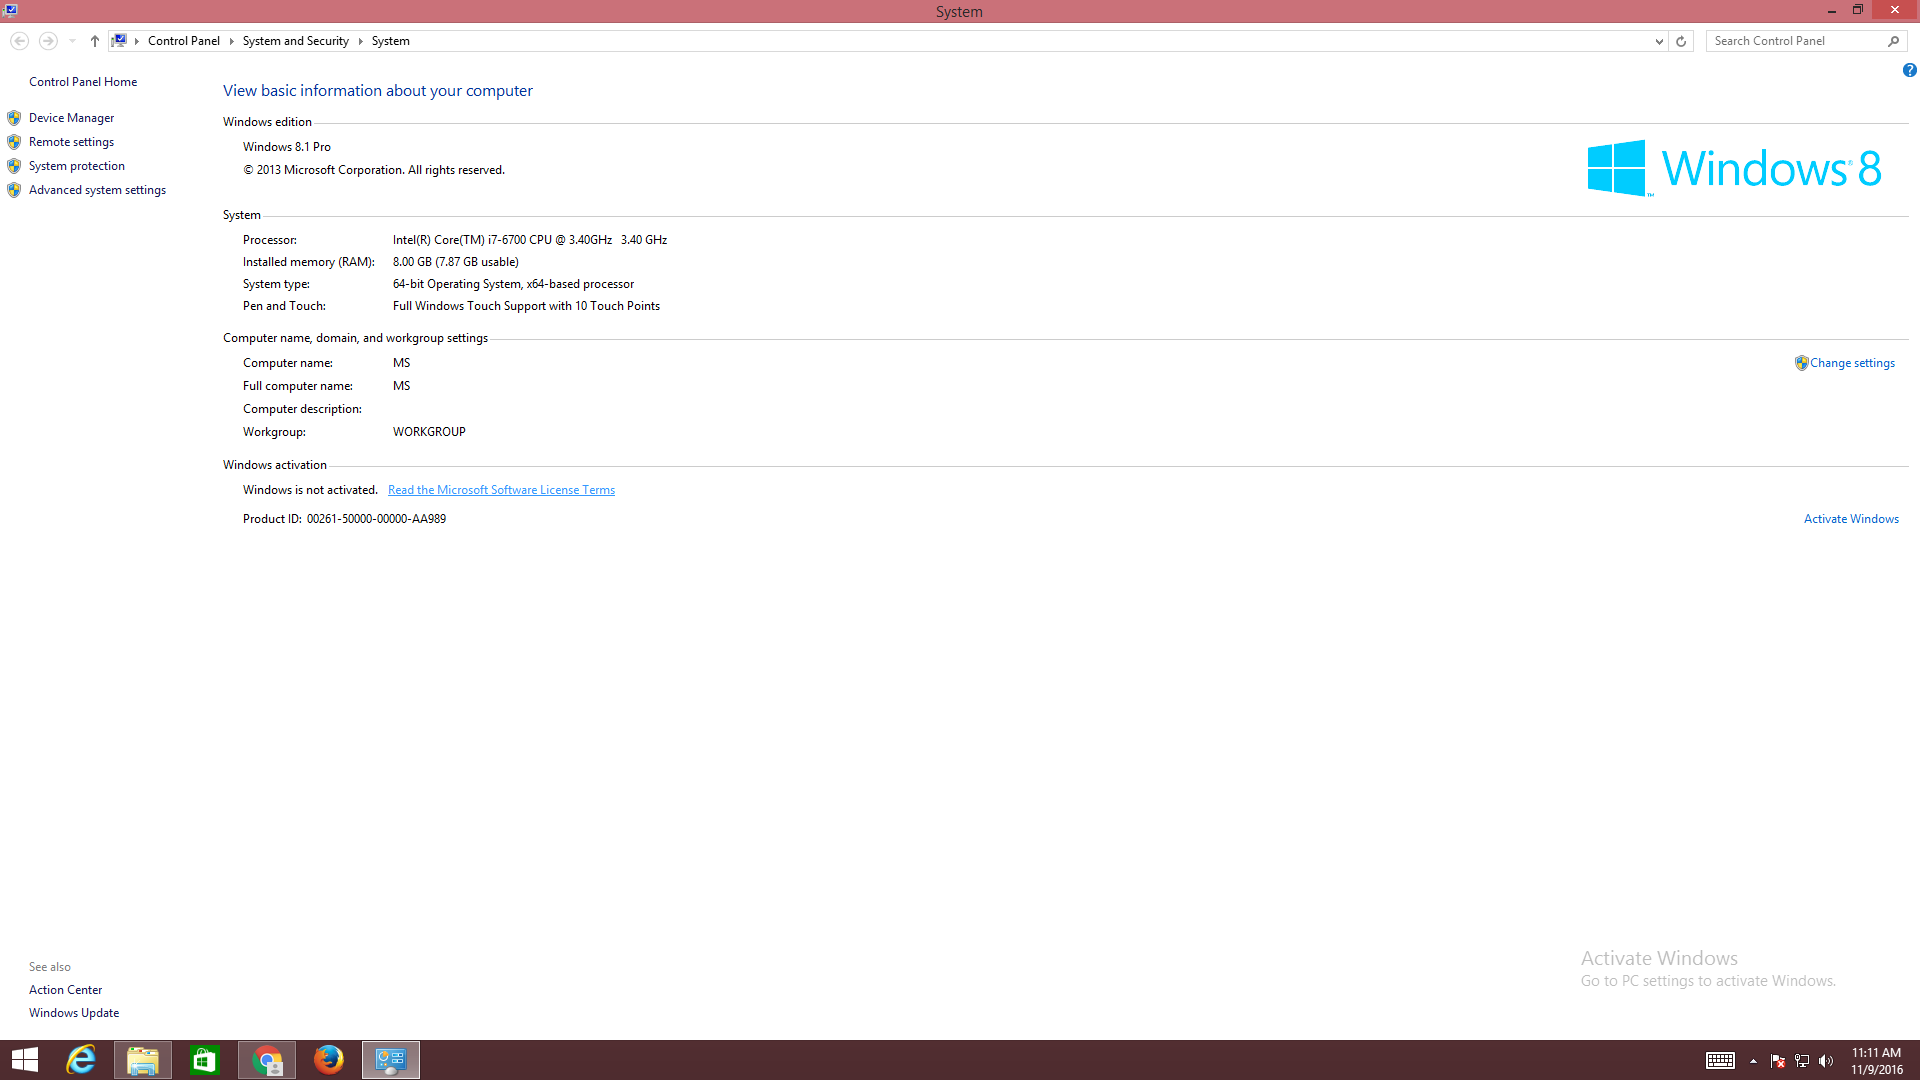Minimize the System window
The width and height of the screenshot is (1920, 1080).
[x=1831, y=10]
